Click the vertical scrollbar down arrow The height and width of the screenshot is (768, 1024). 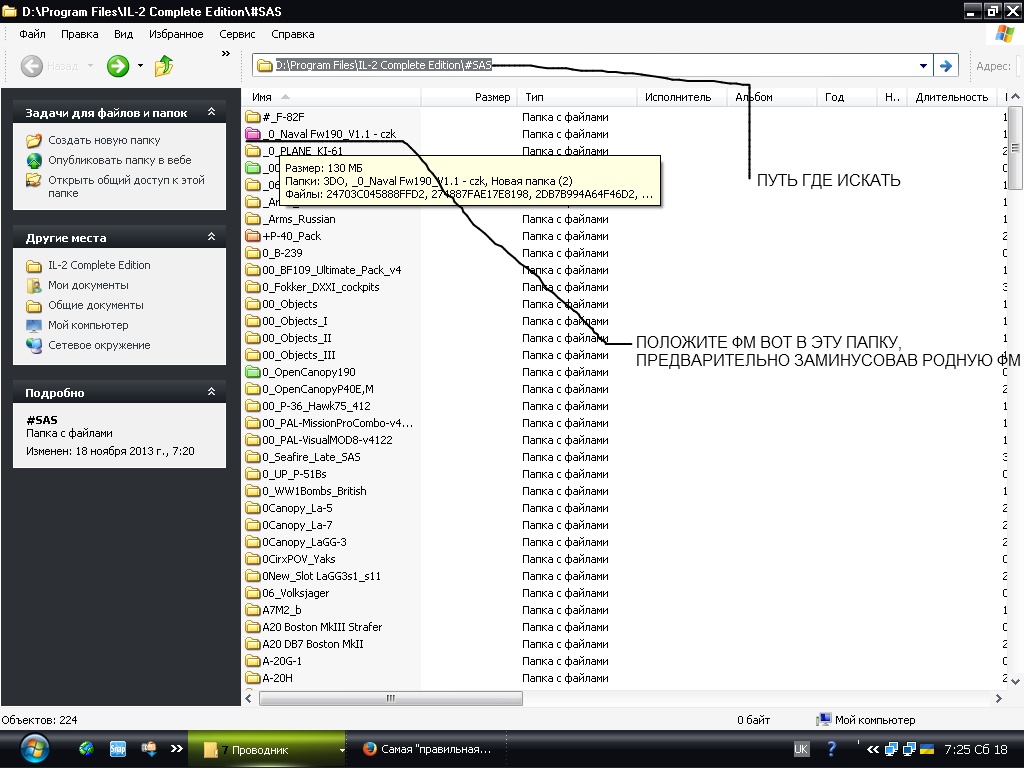click(x=1016, y=681)
